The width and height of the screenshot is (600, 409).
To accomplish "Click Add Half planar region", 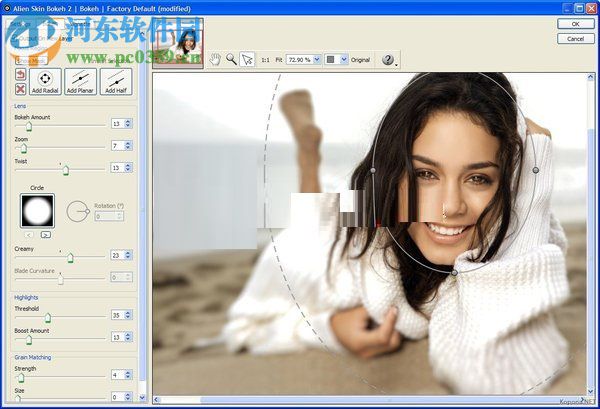I will pyautogui.click(x=116, y=82).
